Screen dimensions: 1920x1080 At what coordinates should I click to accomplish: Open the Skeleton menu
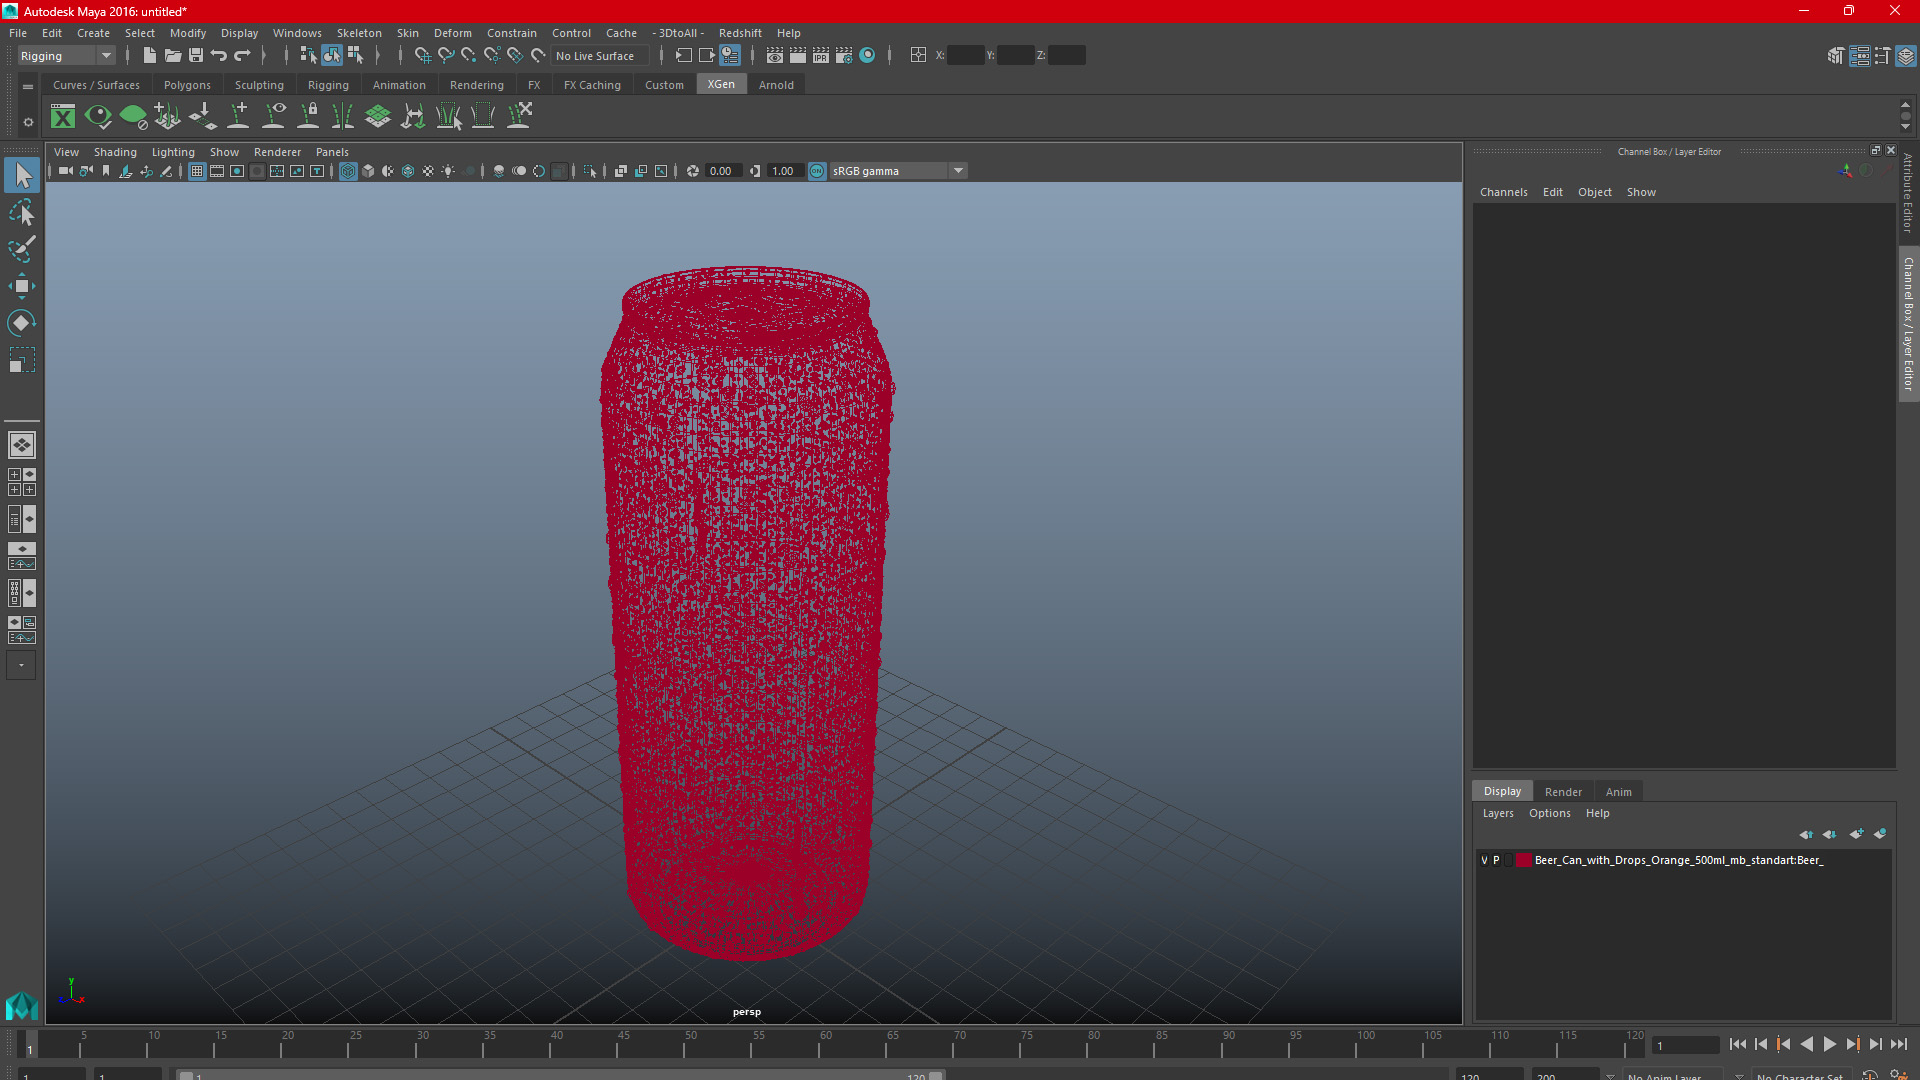(359, 33)
